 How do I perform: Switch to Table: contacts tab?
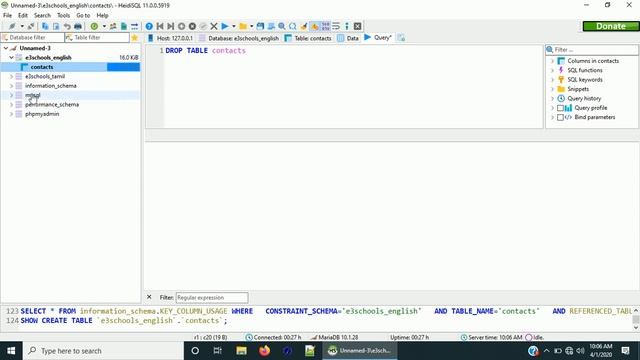[x=308, y=38]
